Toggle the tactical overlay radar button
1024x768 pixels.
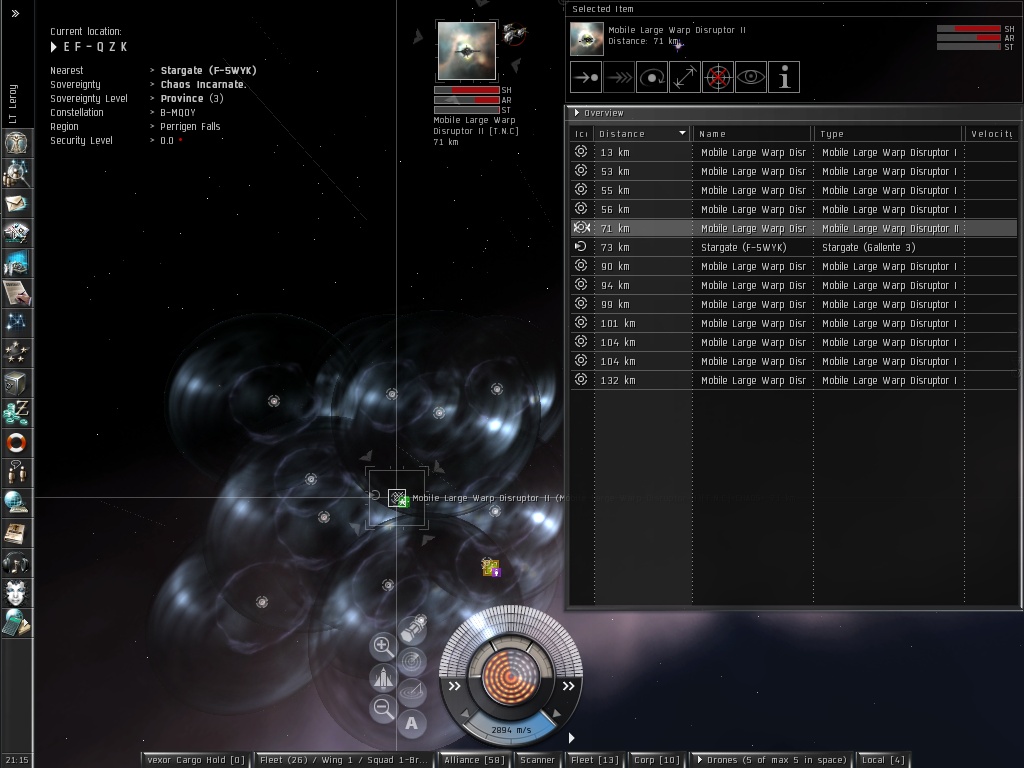pos(411,661)
